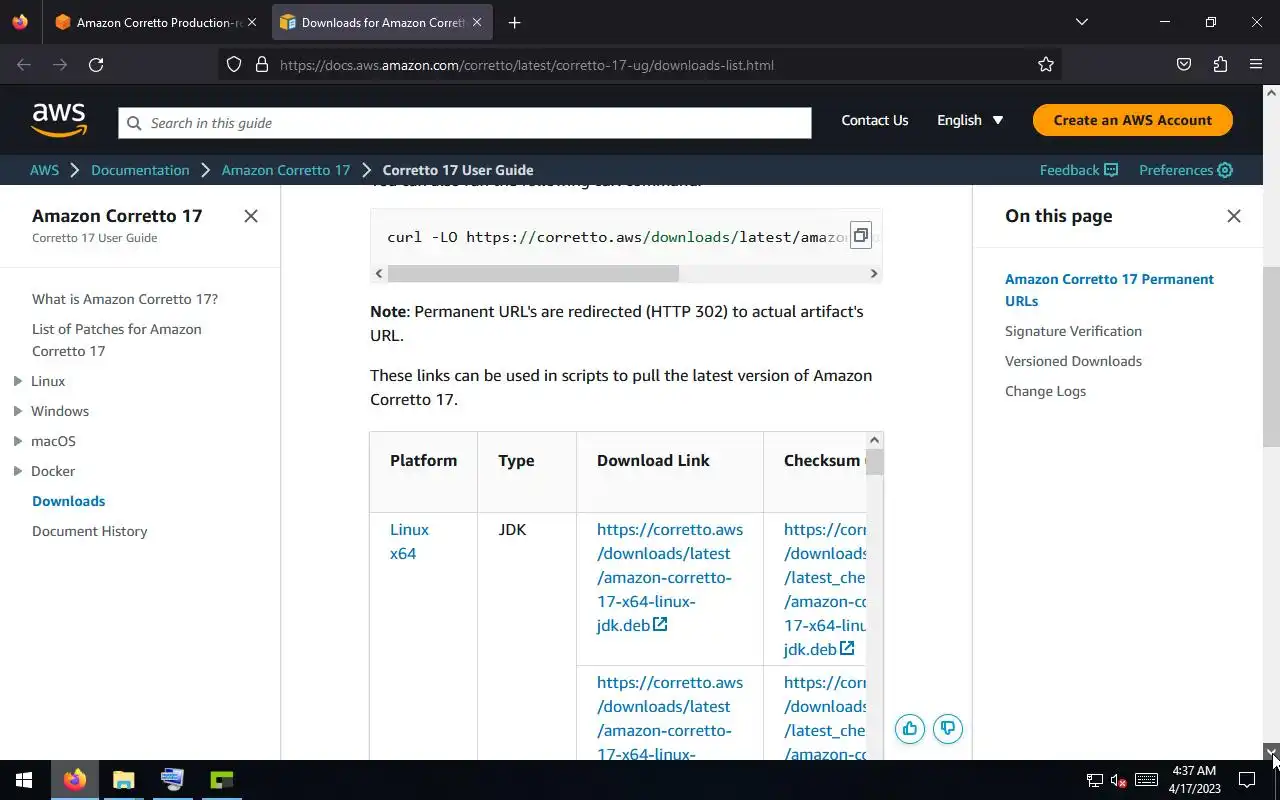
Task: Go to AWS breadcrumb link
Action: point(44,170)
